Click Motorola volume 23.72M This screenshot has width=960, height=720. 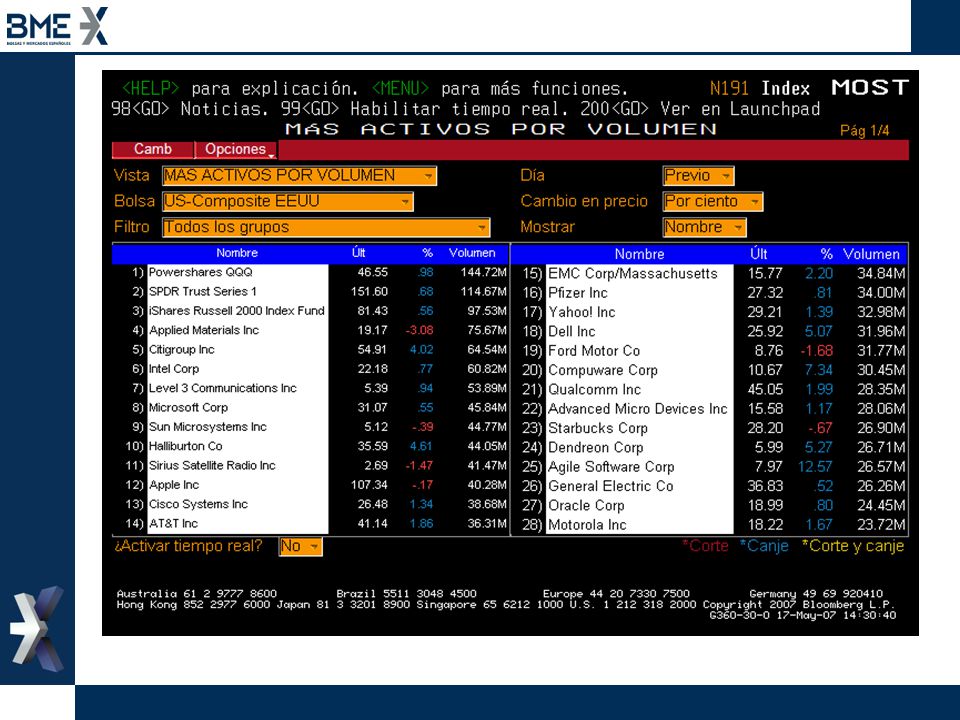click(x=881, y=525)
